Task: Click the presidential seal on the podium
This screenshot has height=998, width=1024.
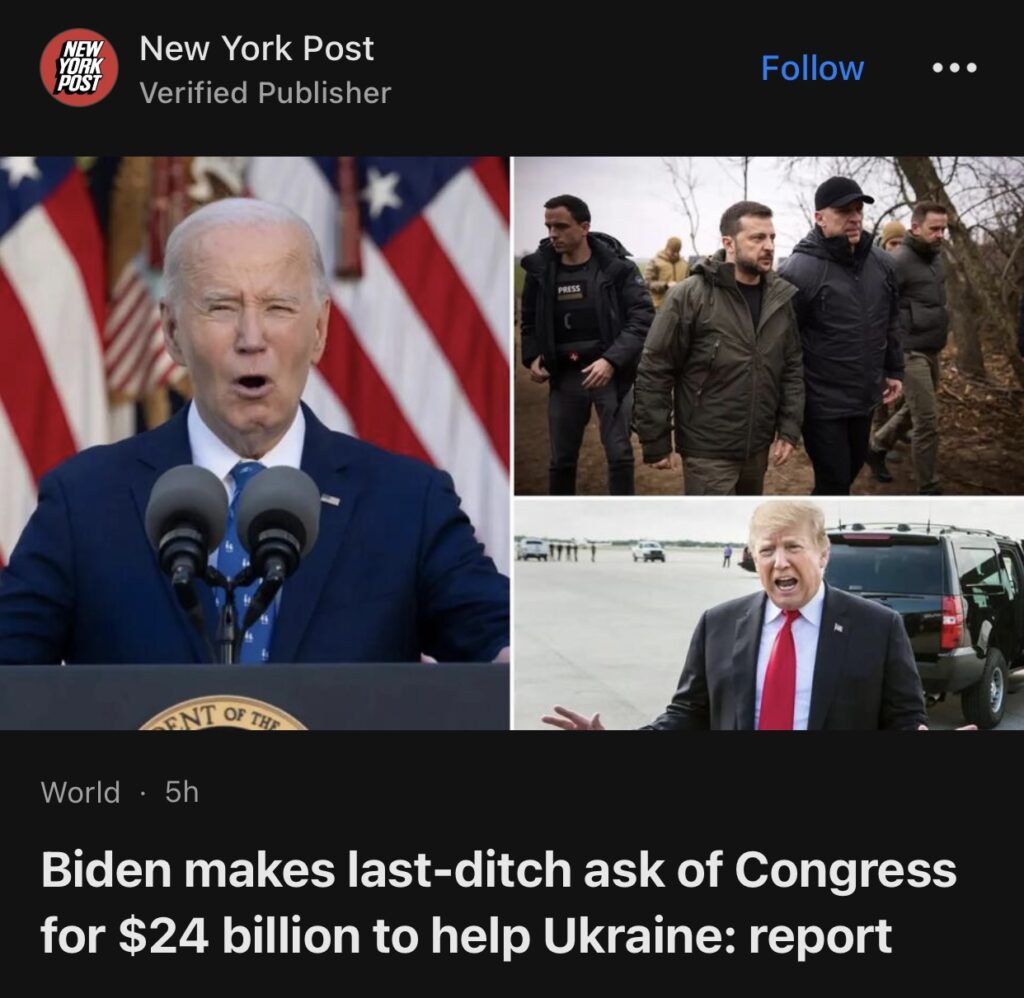Action: [x=223, y=713]
